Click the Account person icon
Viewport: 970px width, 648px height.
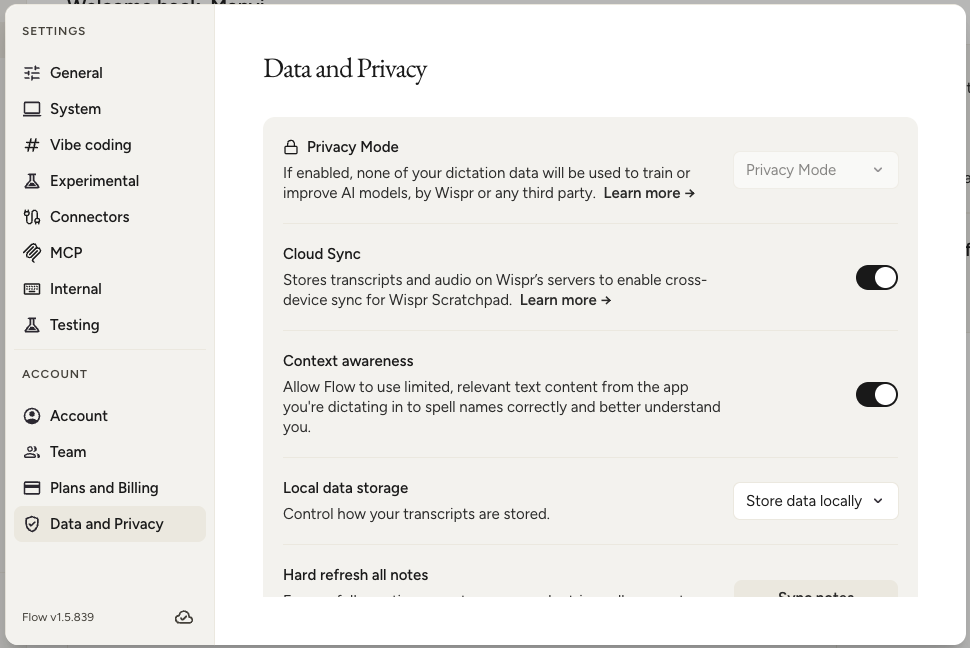[x=32, y=416]
